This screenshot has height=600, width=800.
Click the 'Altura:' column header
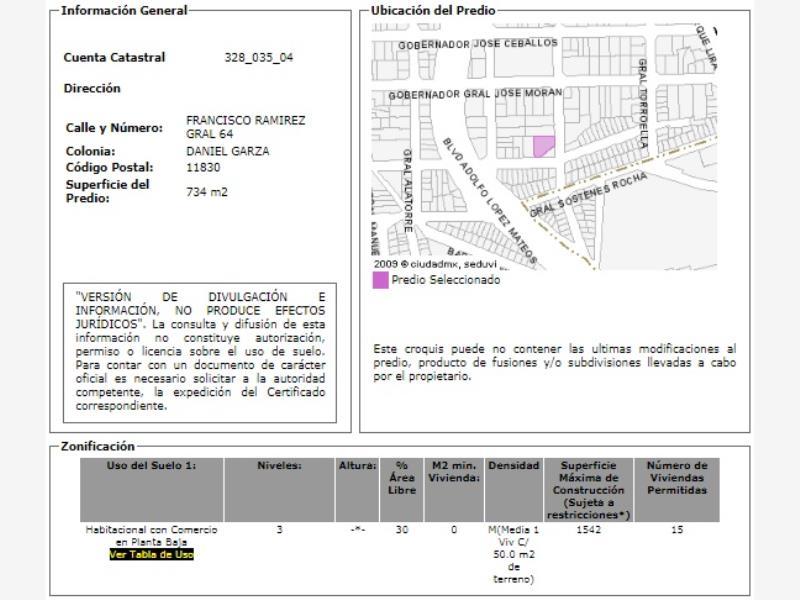(x=357, y=490)
